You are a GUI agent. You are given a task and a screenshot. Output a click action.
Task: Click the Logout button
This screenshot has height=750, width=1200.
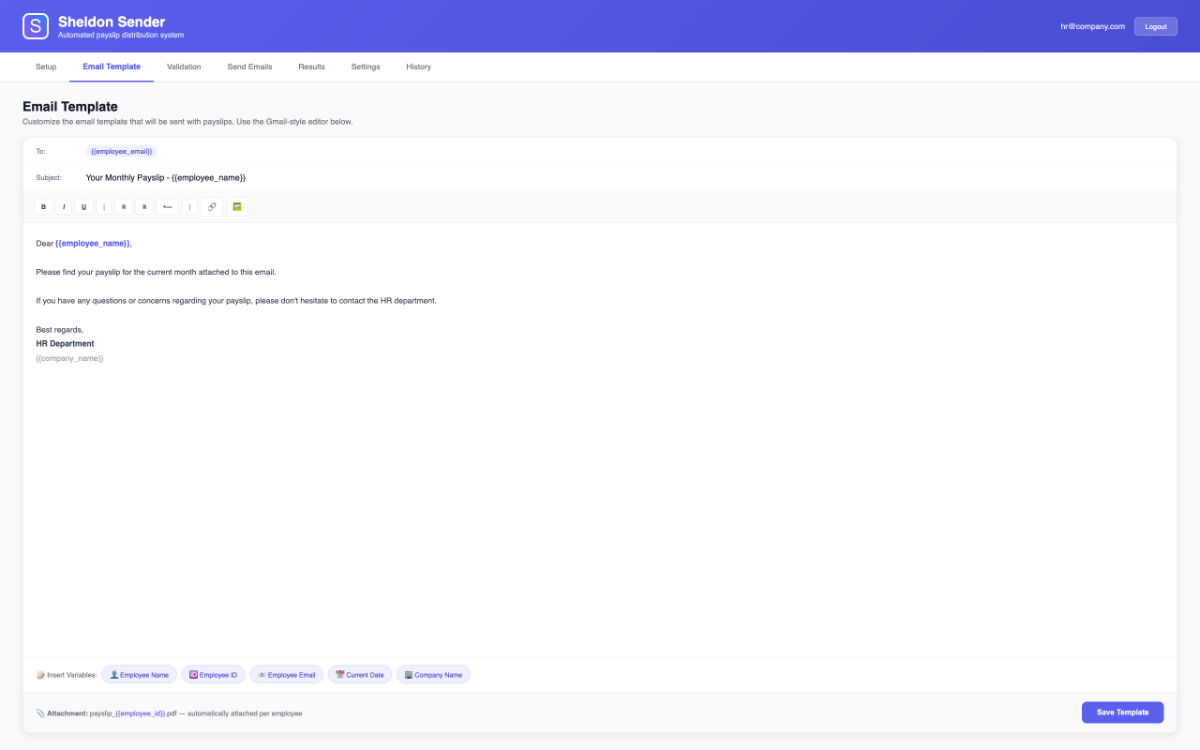point(1155,26)
